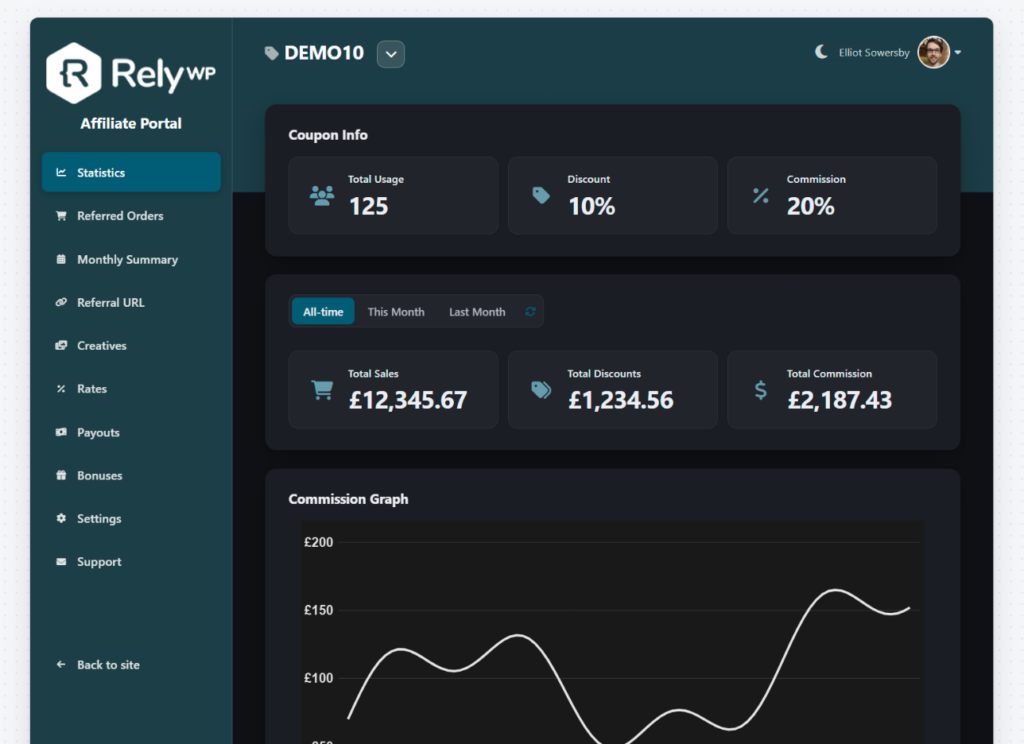
Task: Open the Bonuses page
Action: 131,475
